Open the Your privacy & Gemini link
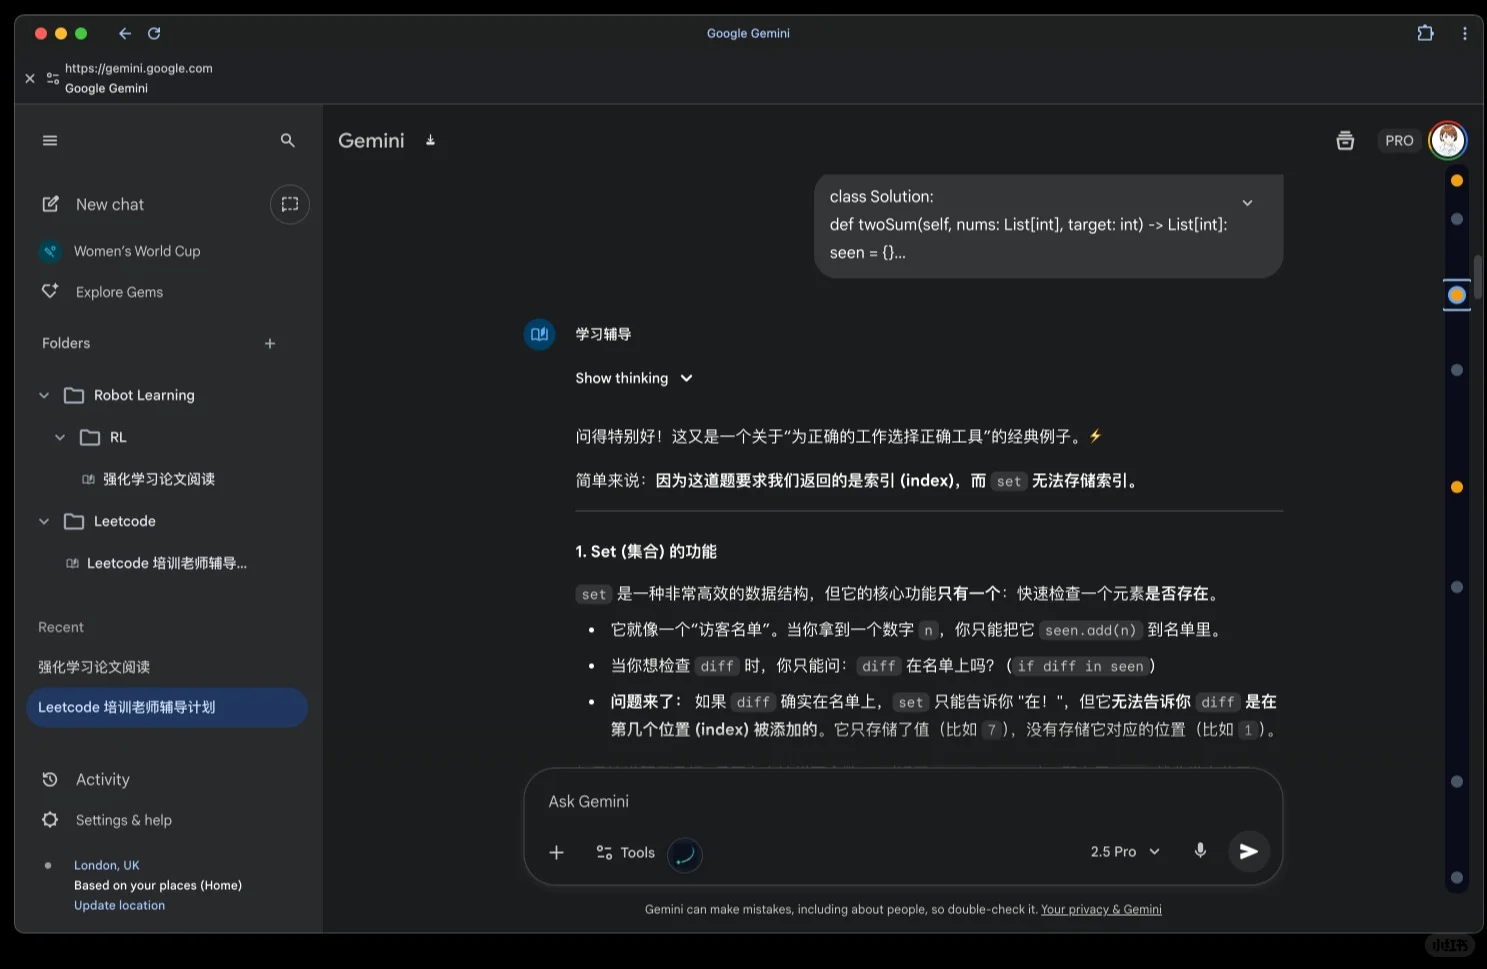This screenshot has height=969, width=1487. point(1100,909)
